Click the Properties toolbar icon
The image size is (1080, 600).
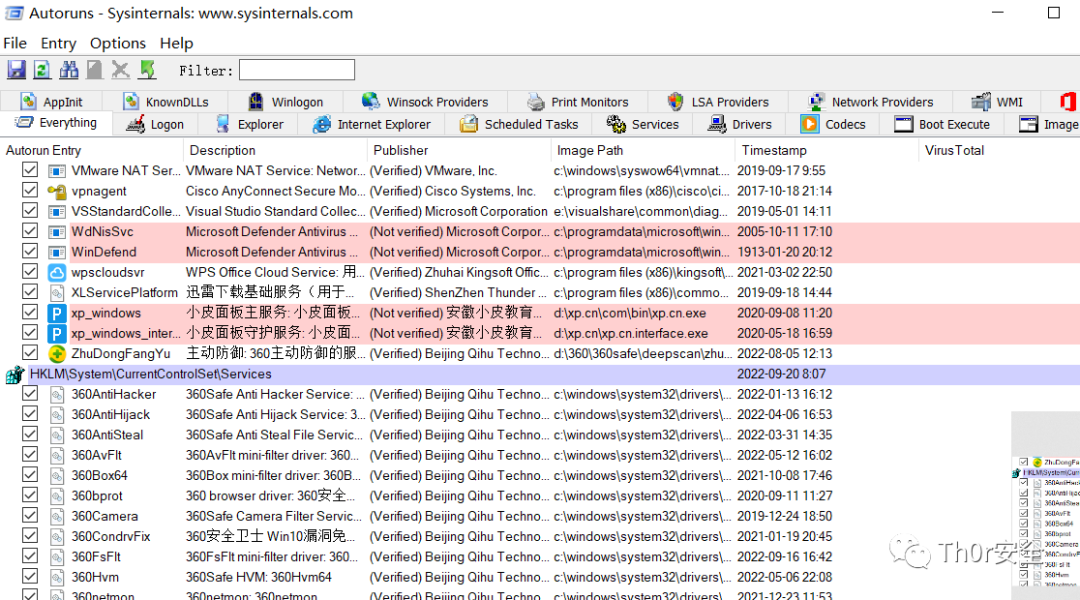click(94, 70)
